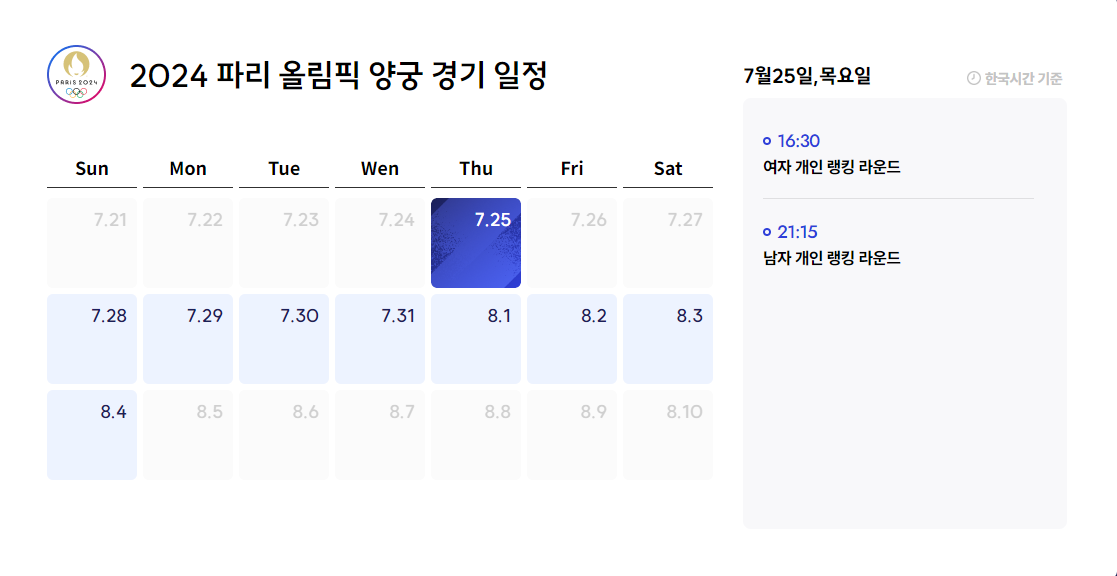Screen dimensions: 1117x576
Task: Select date 8.3 cell
Action: [x=668, y=338]
